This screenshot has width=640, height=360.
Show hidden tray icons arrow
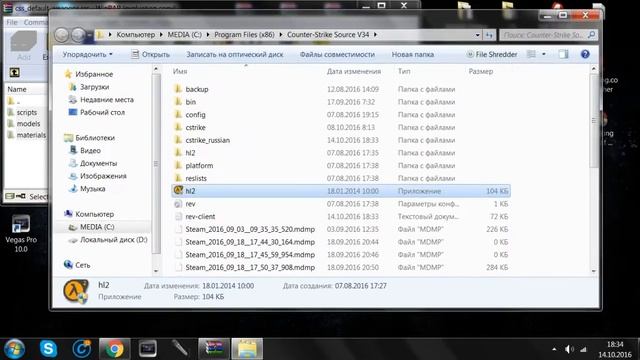pyautogui.click(x=554, y=349)
